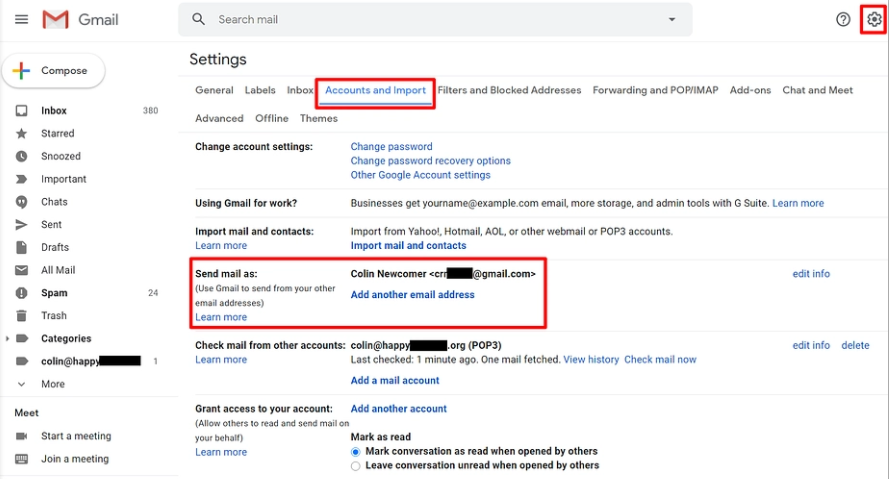Switch to Filters and Blocked Addresses tab
The height and width of the screenshot is (479, 889).
[509, 90]
